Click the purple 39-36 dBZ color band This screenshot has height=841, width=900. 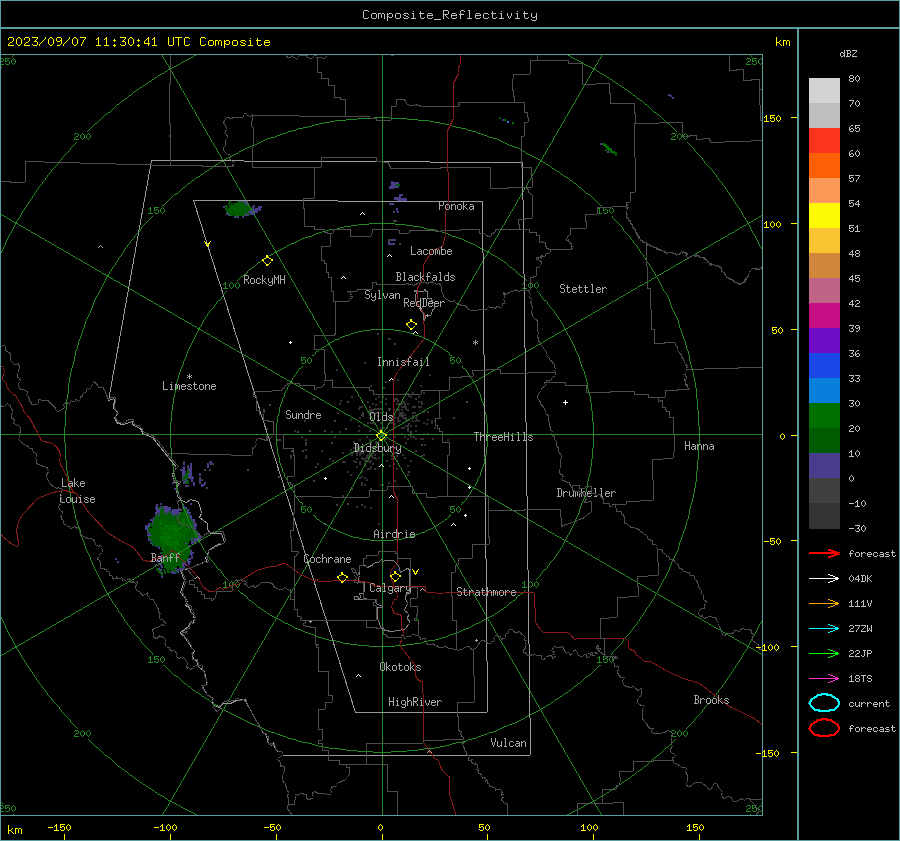824,341
